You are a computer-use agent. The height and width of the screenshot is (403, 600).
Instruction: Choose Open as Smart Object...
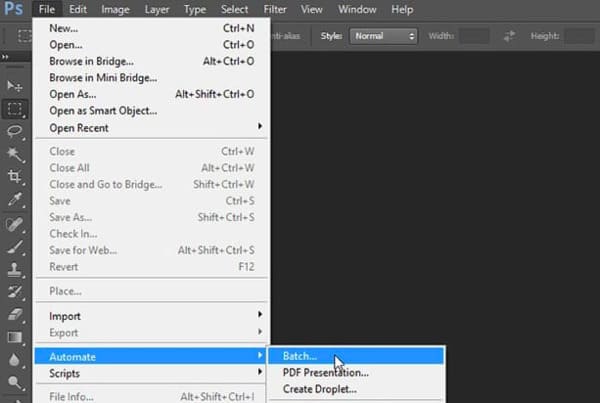(152, 111)
